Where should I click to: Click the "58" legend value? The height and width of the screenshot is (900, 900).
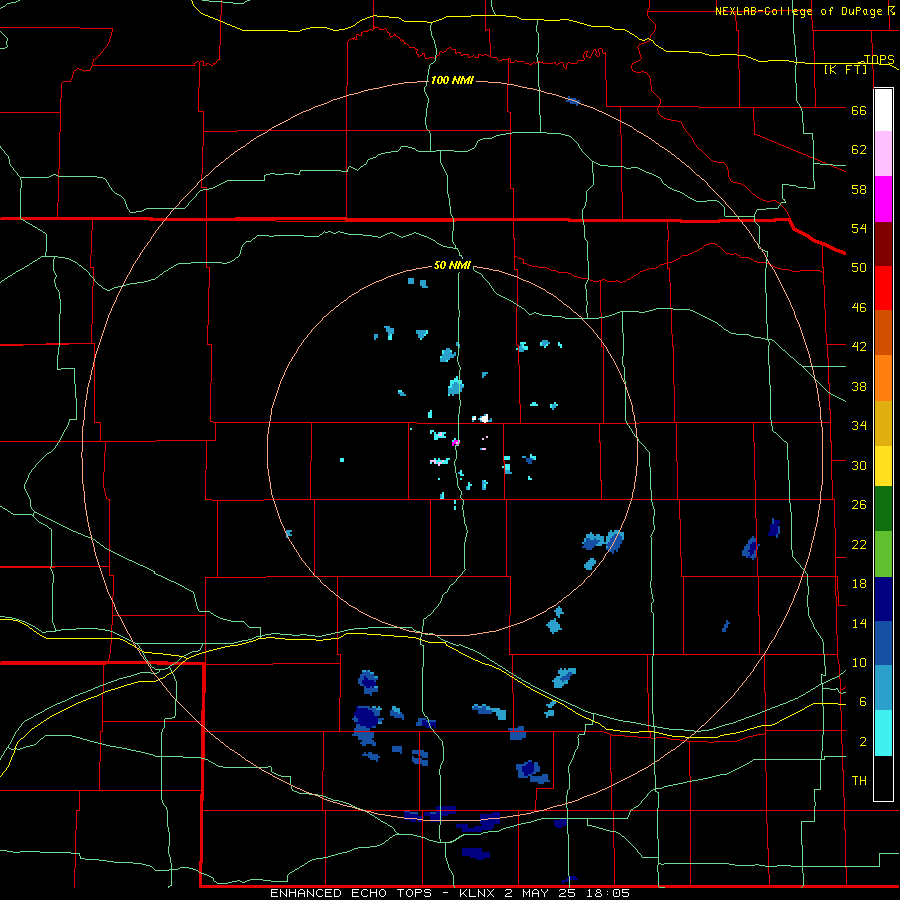coord(859,189)
